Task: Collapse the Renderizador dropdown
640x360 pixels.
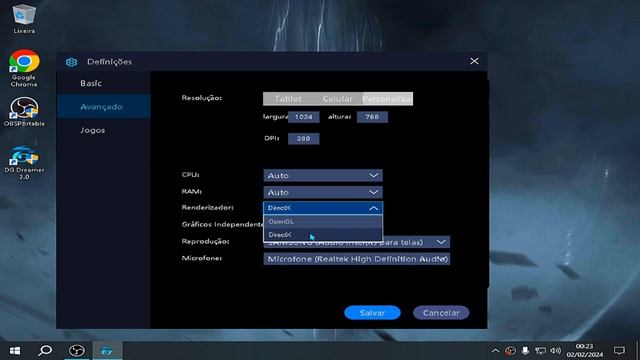Action: click(x=323, y=208)
